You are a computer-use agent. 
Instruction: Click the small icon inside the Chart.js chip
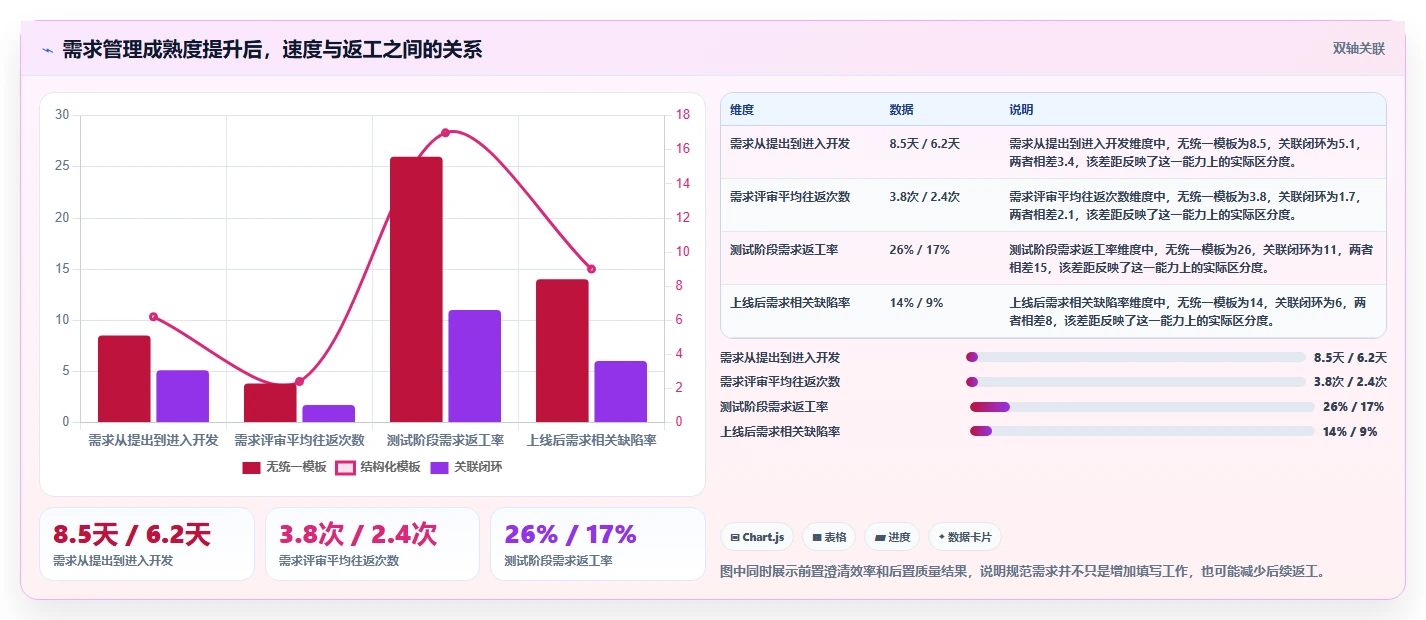coord(735,537)
